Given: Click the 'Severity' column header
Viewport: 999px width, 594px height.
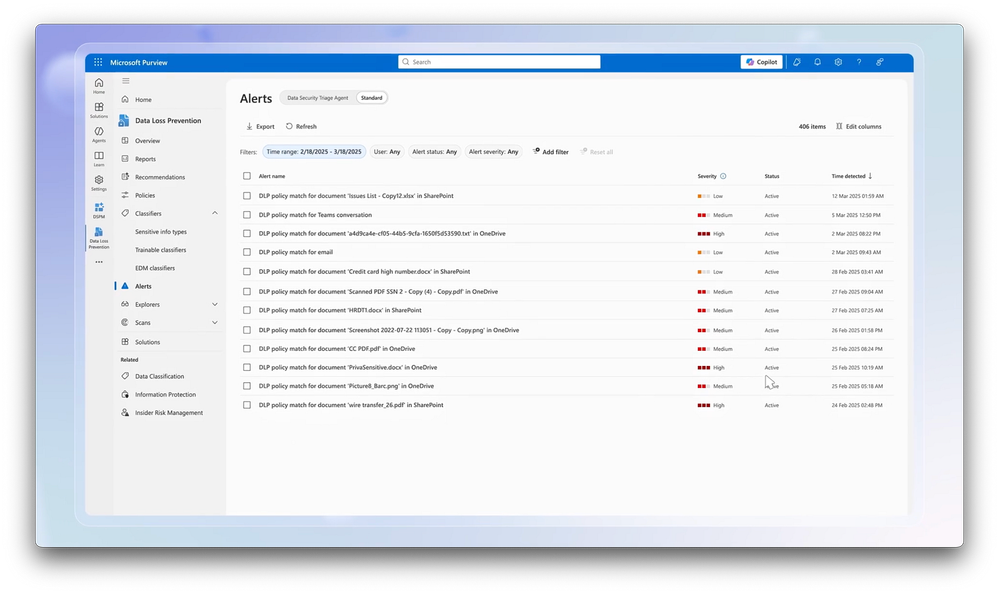Looking at the screenshot, I should point(707,176).
